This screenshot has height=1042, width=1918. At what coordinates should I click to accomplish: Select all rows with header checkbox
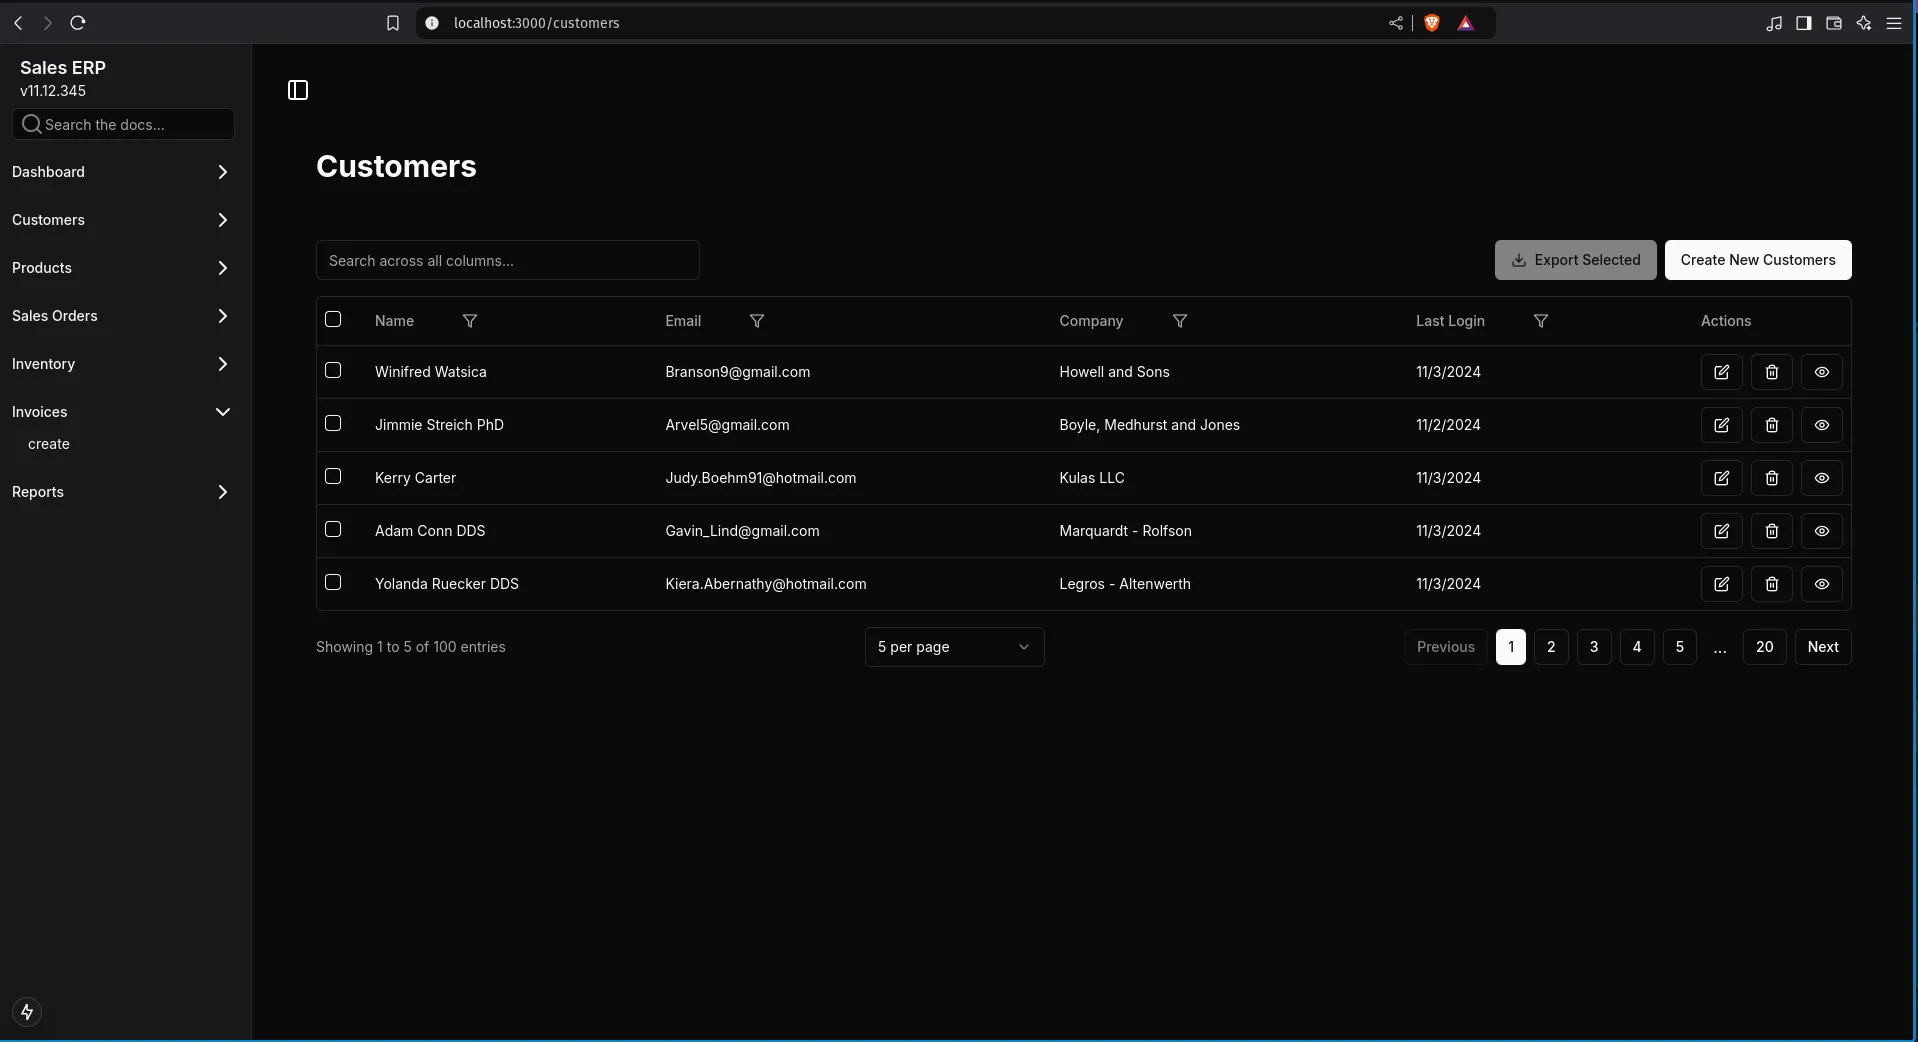[333, 319]
